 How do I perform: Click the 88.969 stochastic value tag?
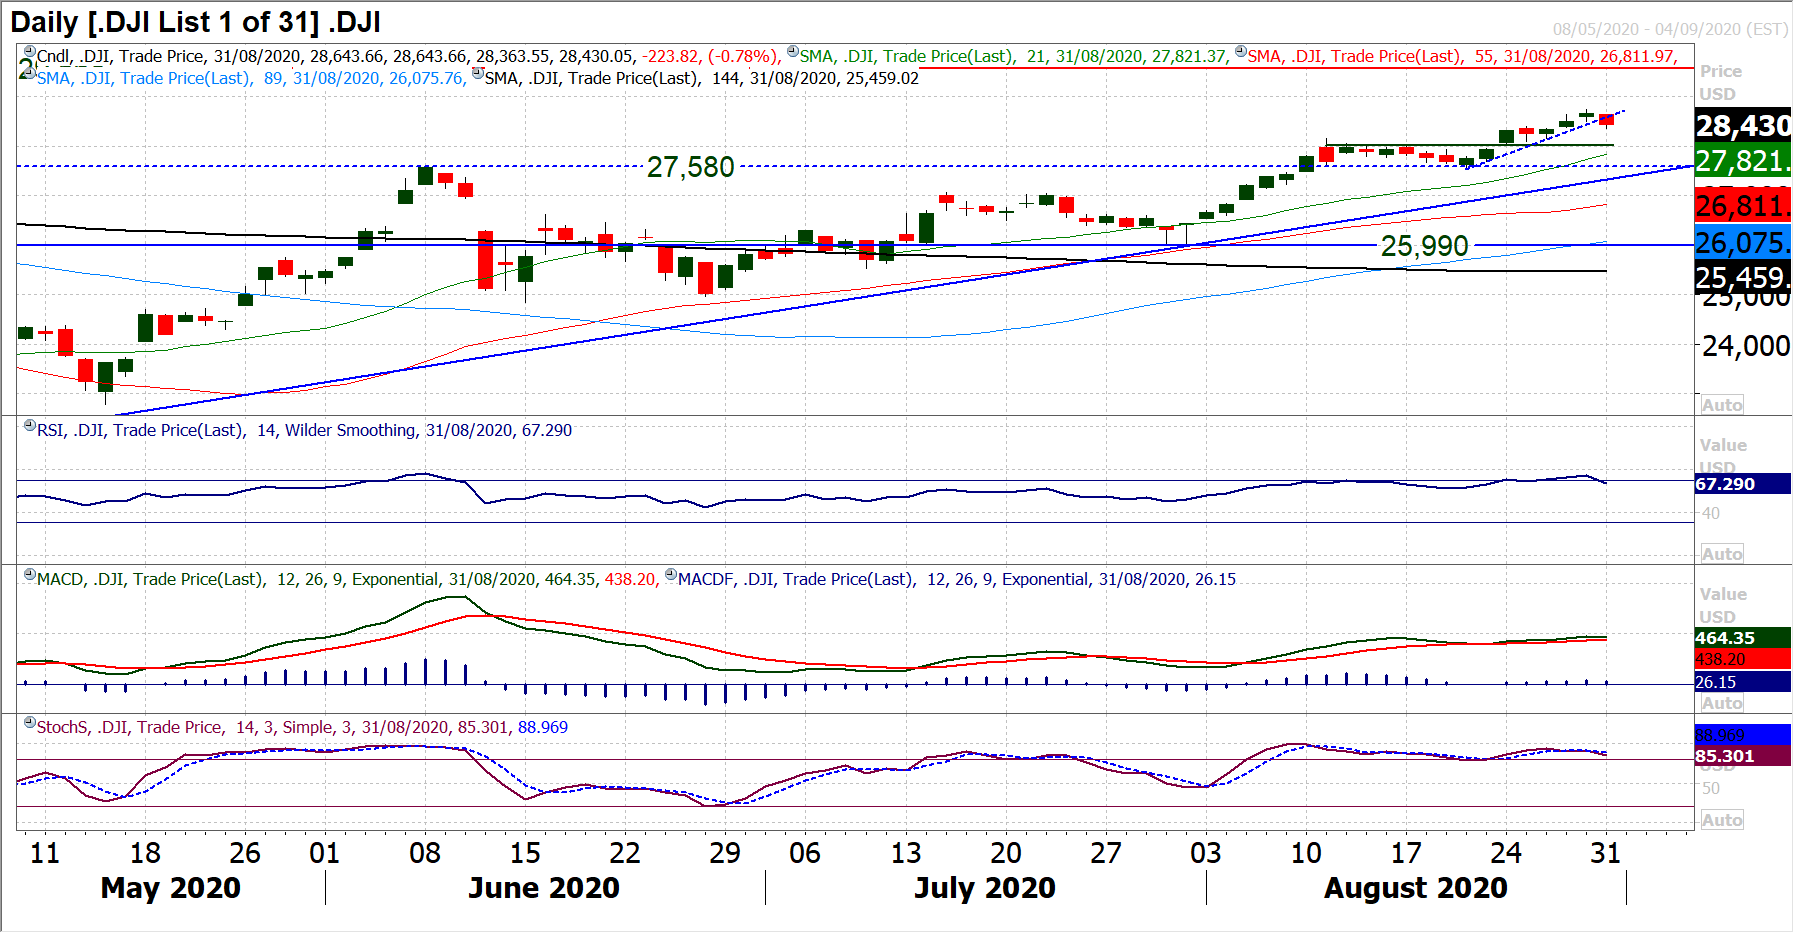tap(1743, 735)
